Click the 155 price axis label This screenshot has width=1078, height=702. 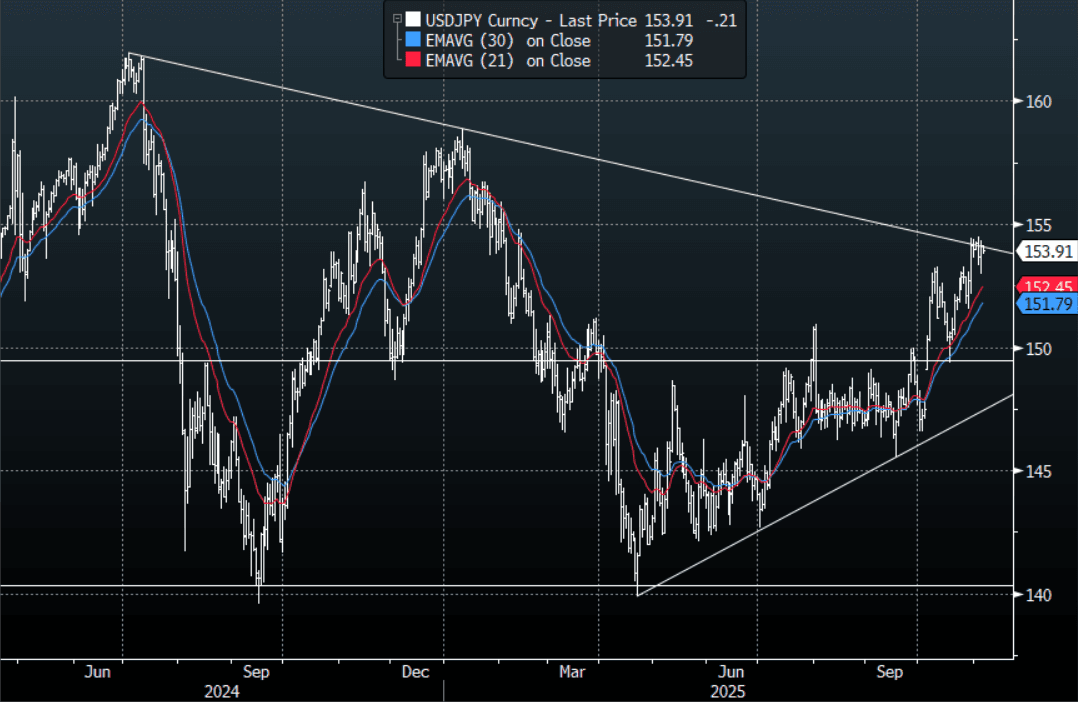click(1039, 226)
